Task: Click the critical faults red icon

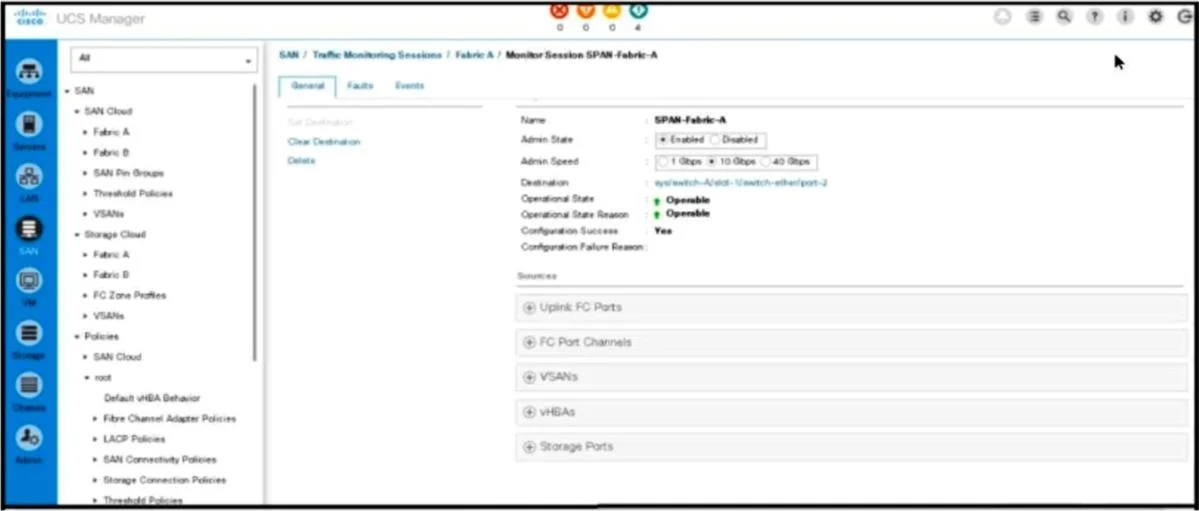Action: [x=560, y=10]
